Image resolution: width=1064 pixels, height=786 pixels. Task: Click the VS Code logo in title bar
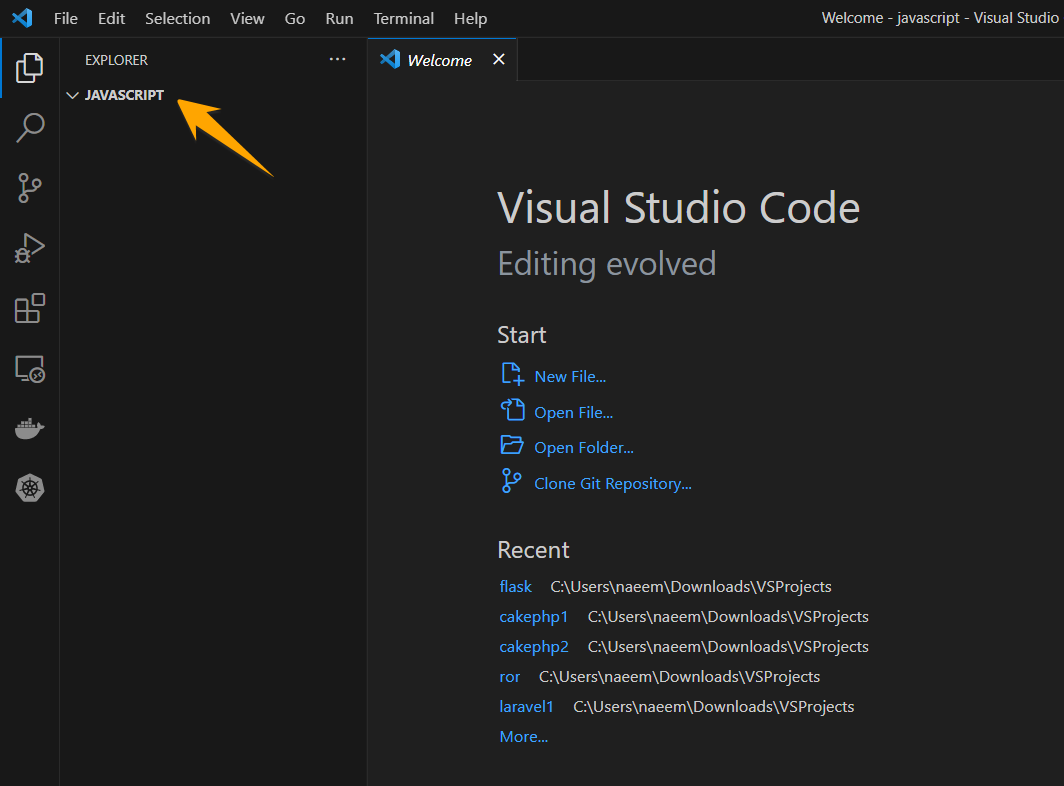tap(22, 18)
